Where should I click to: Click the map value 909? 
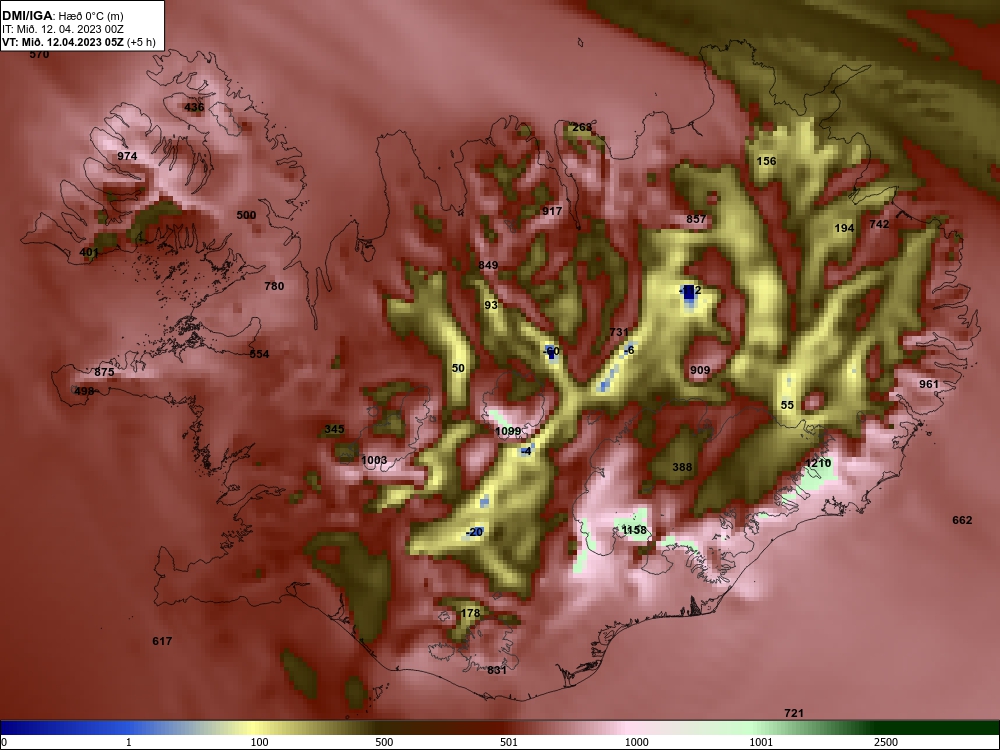tap(700, 371)
